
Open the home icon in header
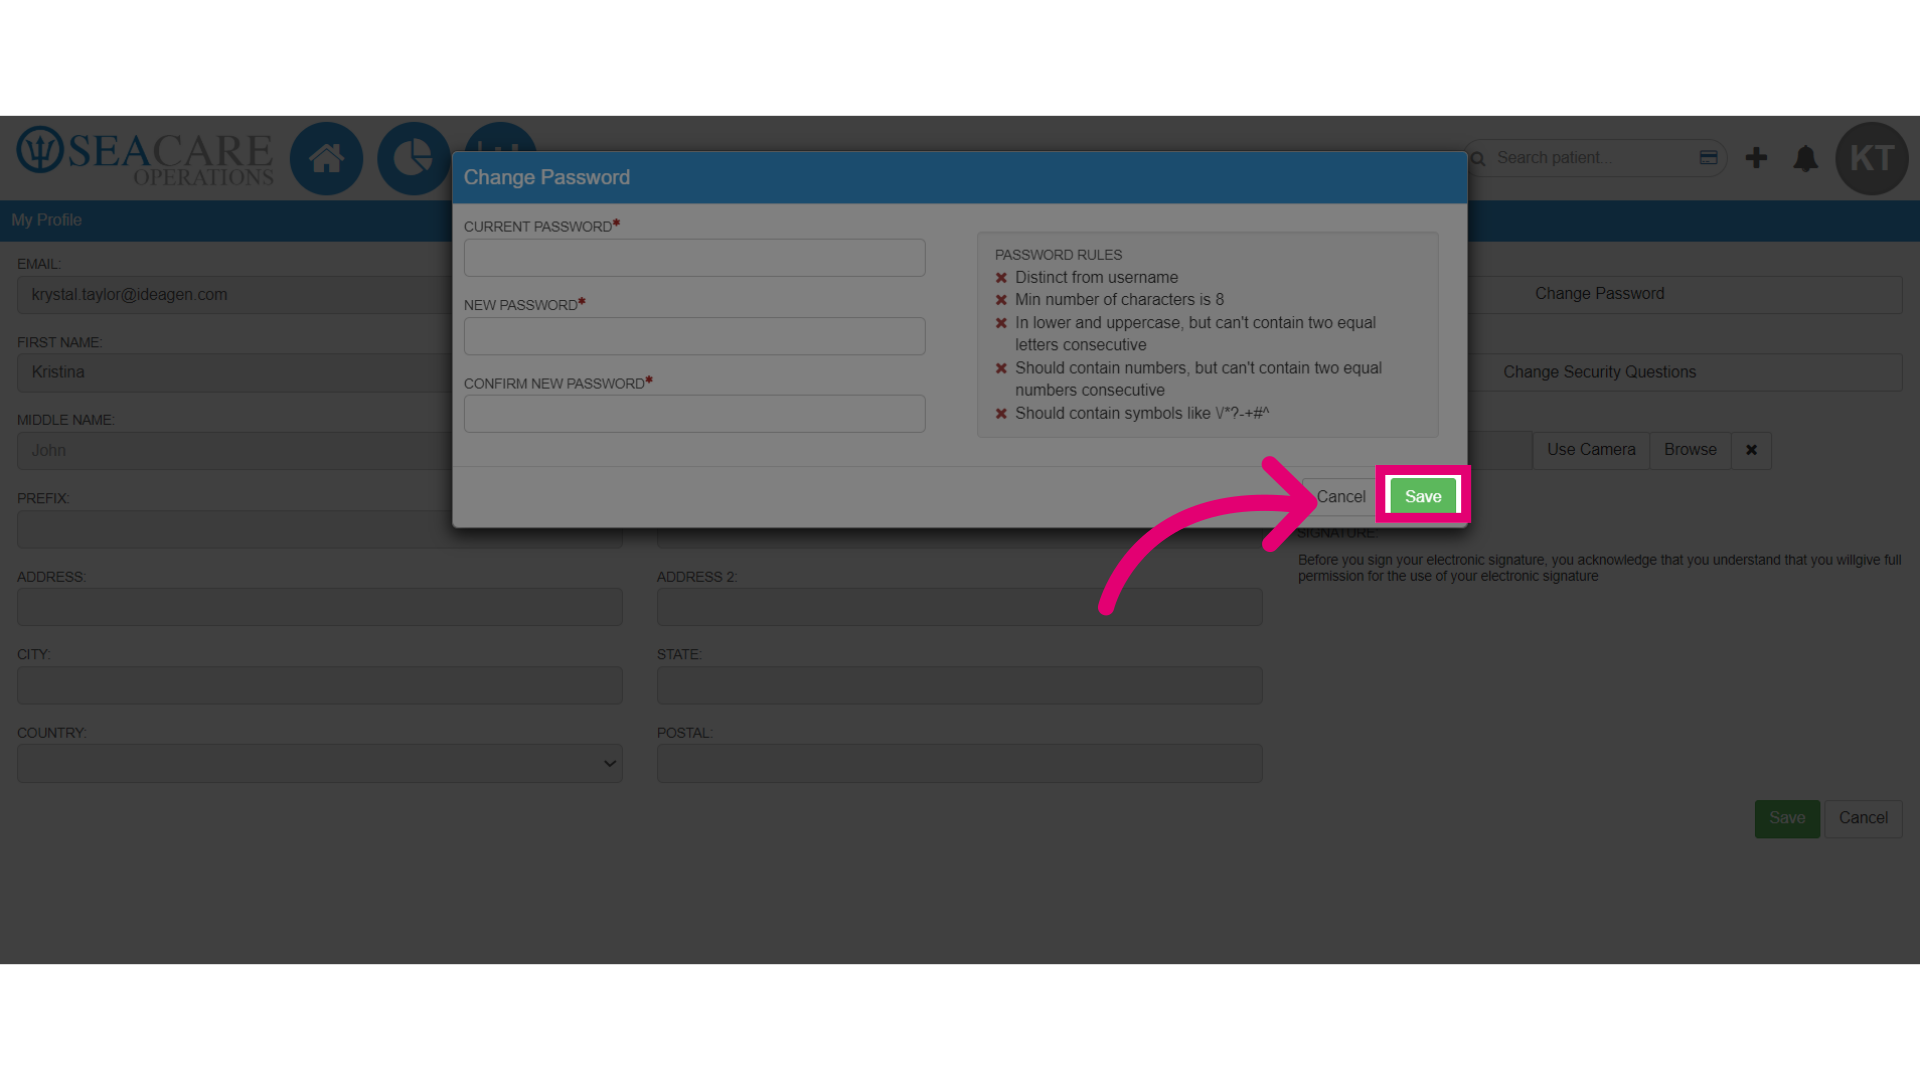pyautogui.click(x=326, y=158)
